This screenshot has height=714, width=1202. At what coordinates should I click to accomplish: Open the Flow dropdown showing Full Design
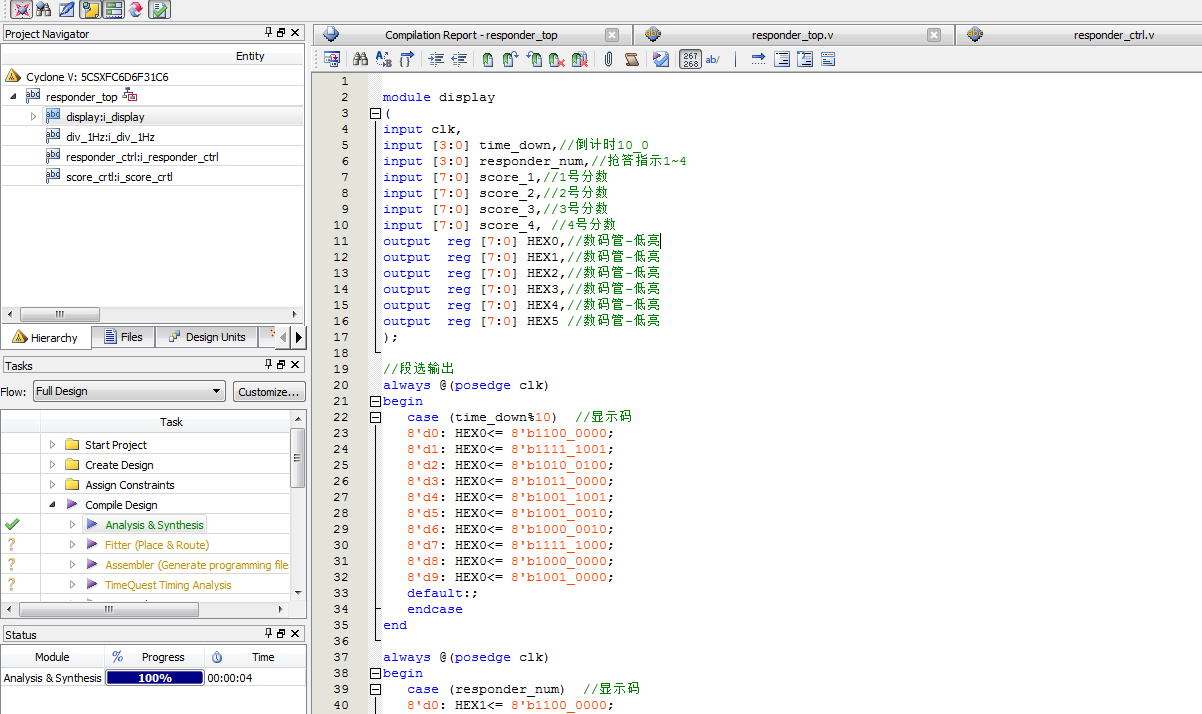[129, 392]
